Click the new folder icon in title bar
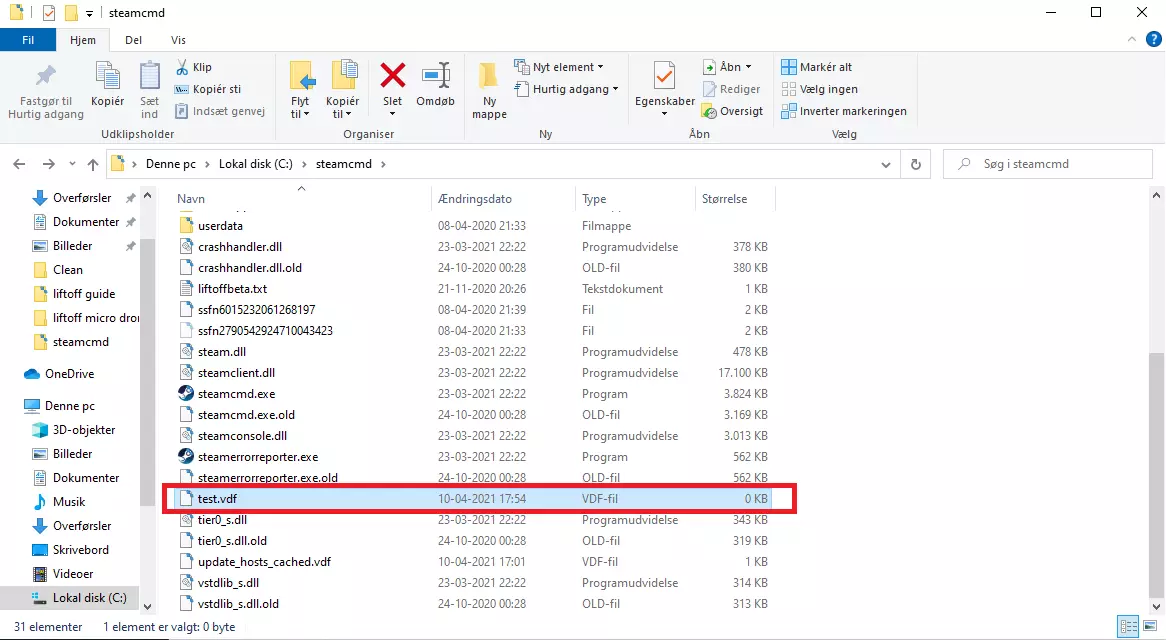The width and height of the screenshot is (1166, 640). tap(71, 13)
